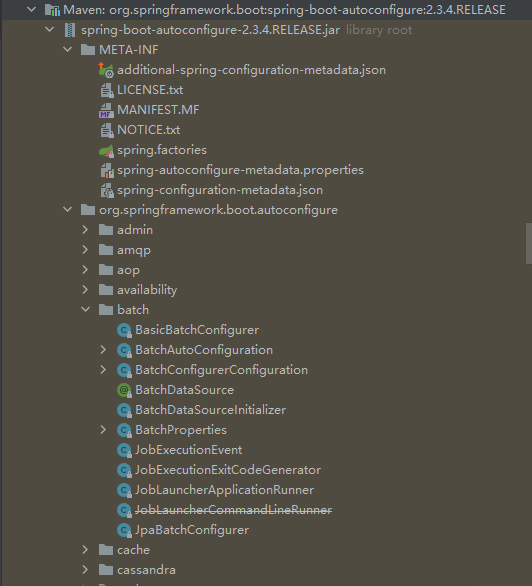
Task: Expand the amqp package
Action: pos(85,250)
